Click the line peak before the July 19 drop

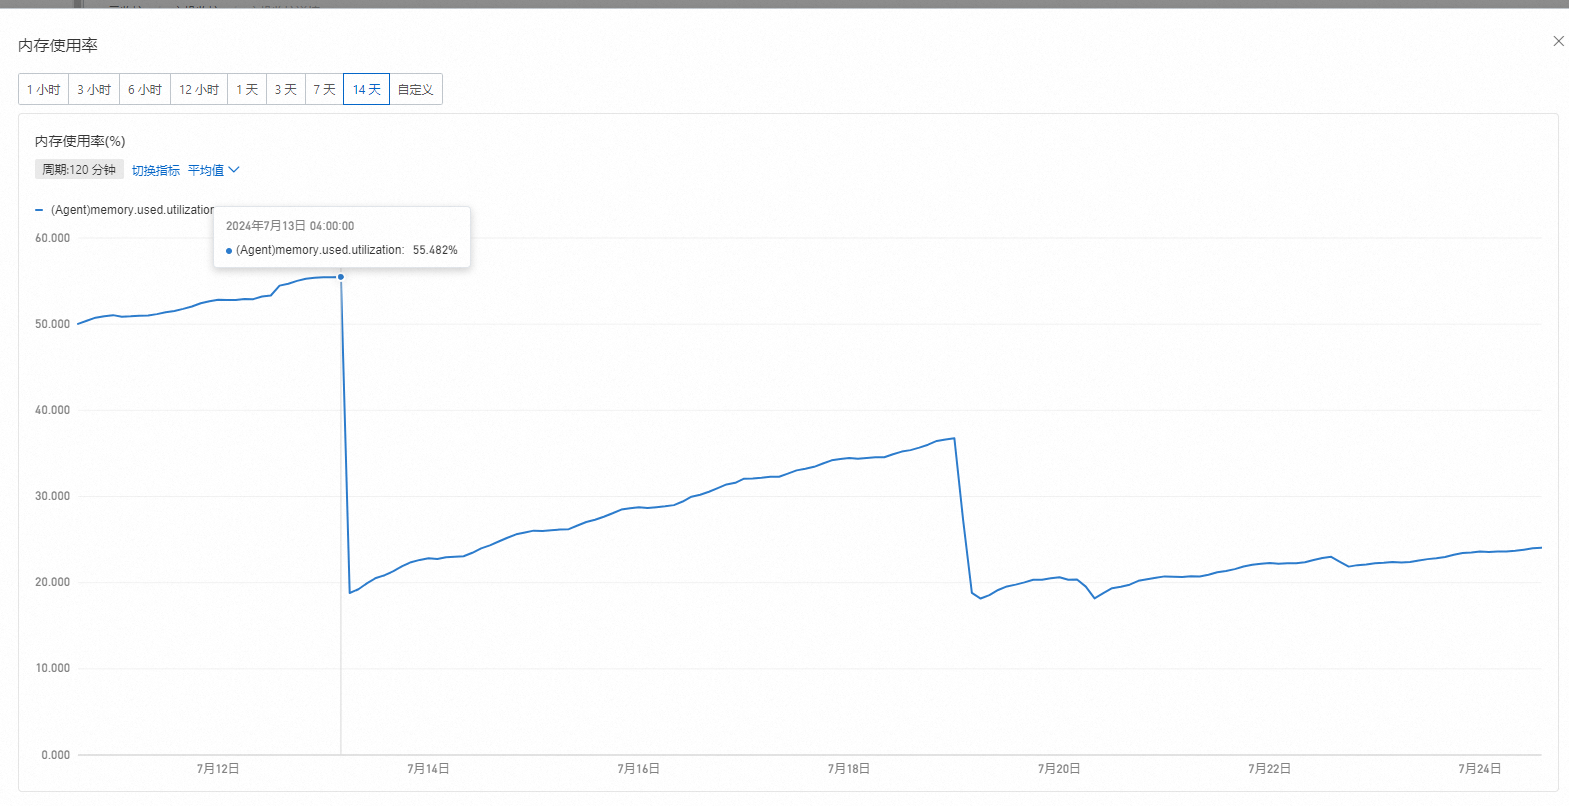coord(954,438)
